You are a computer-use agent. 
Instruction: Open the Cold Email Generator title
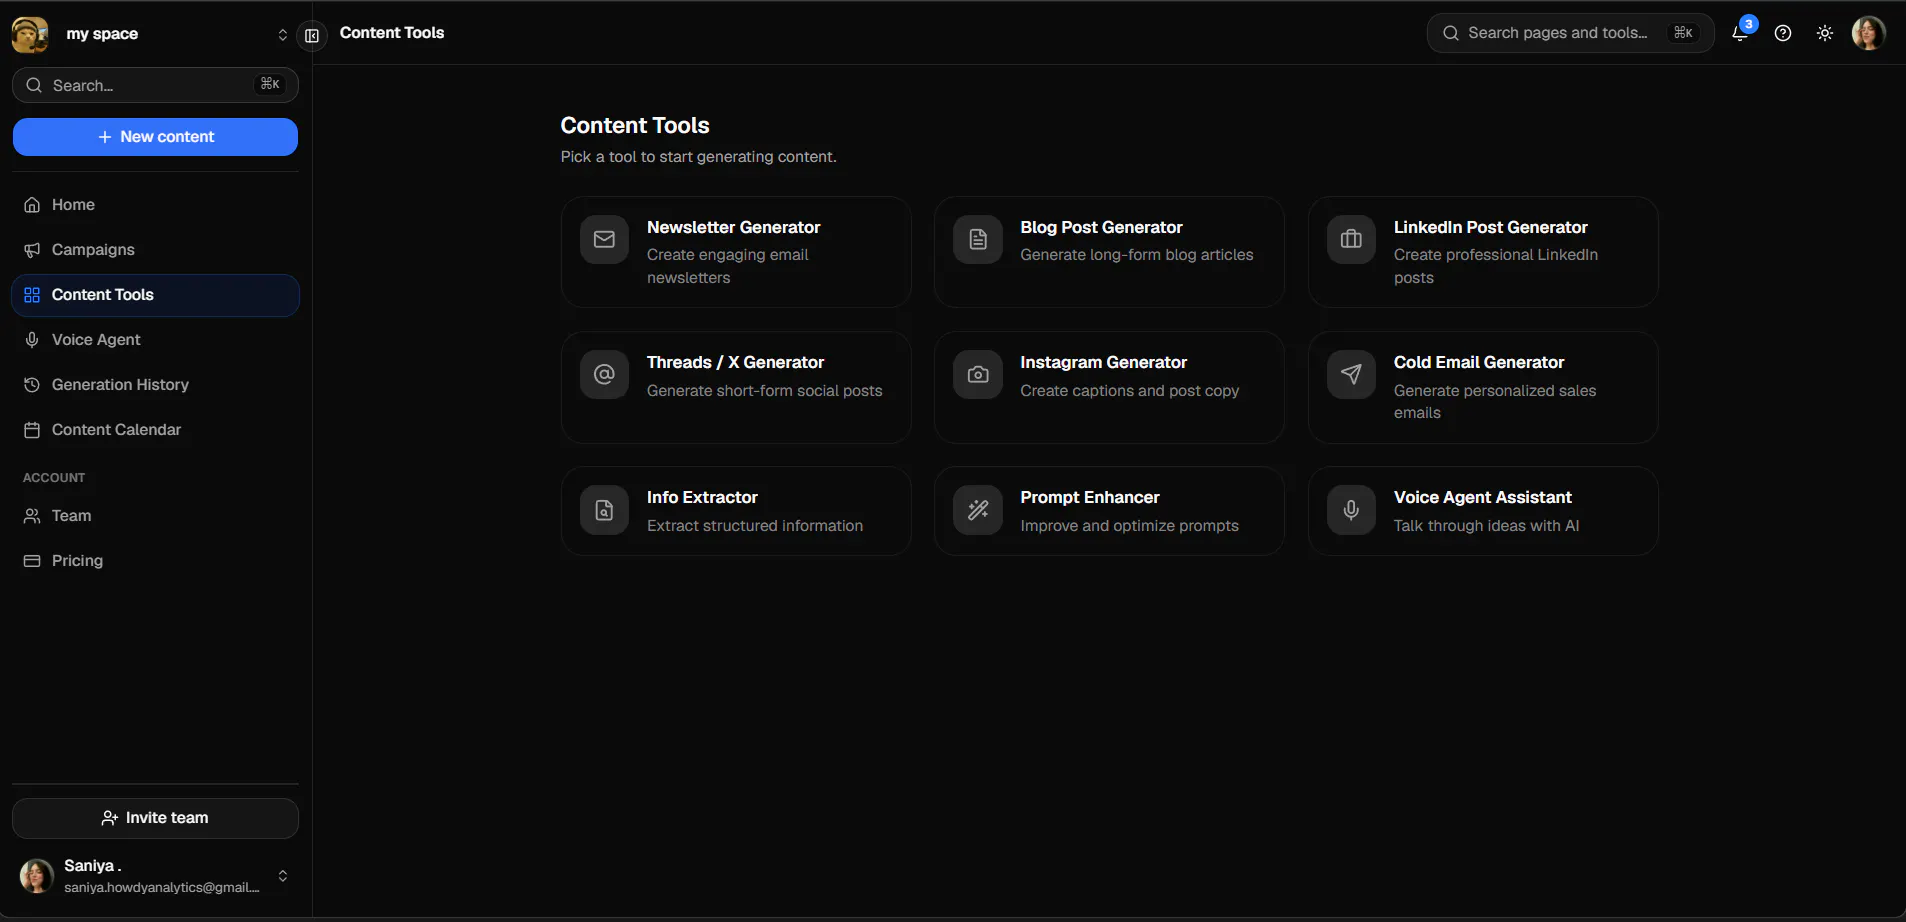(x=1479, y=363)
